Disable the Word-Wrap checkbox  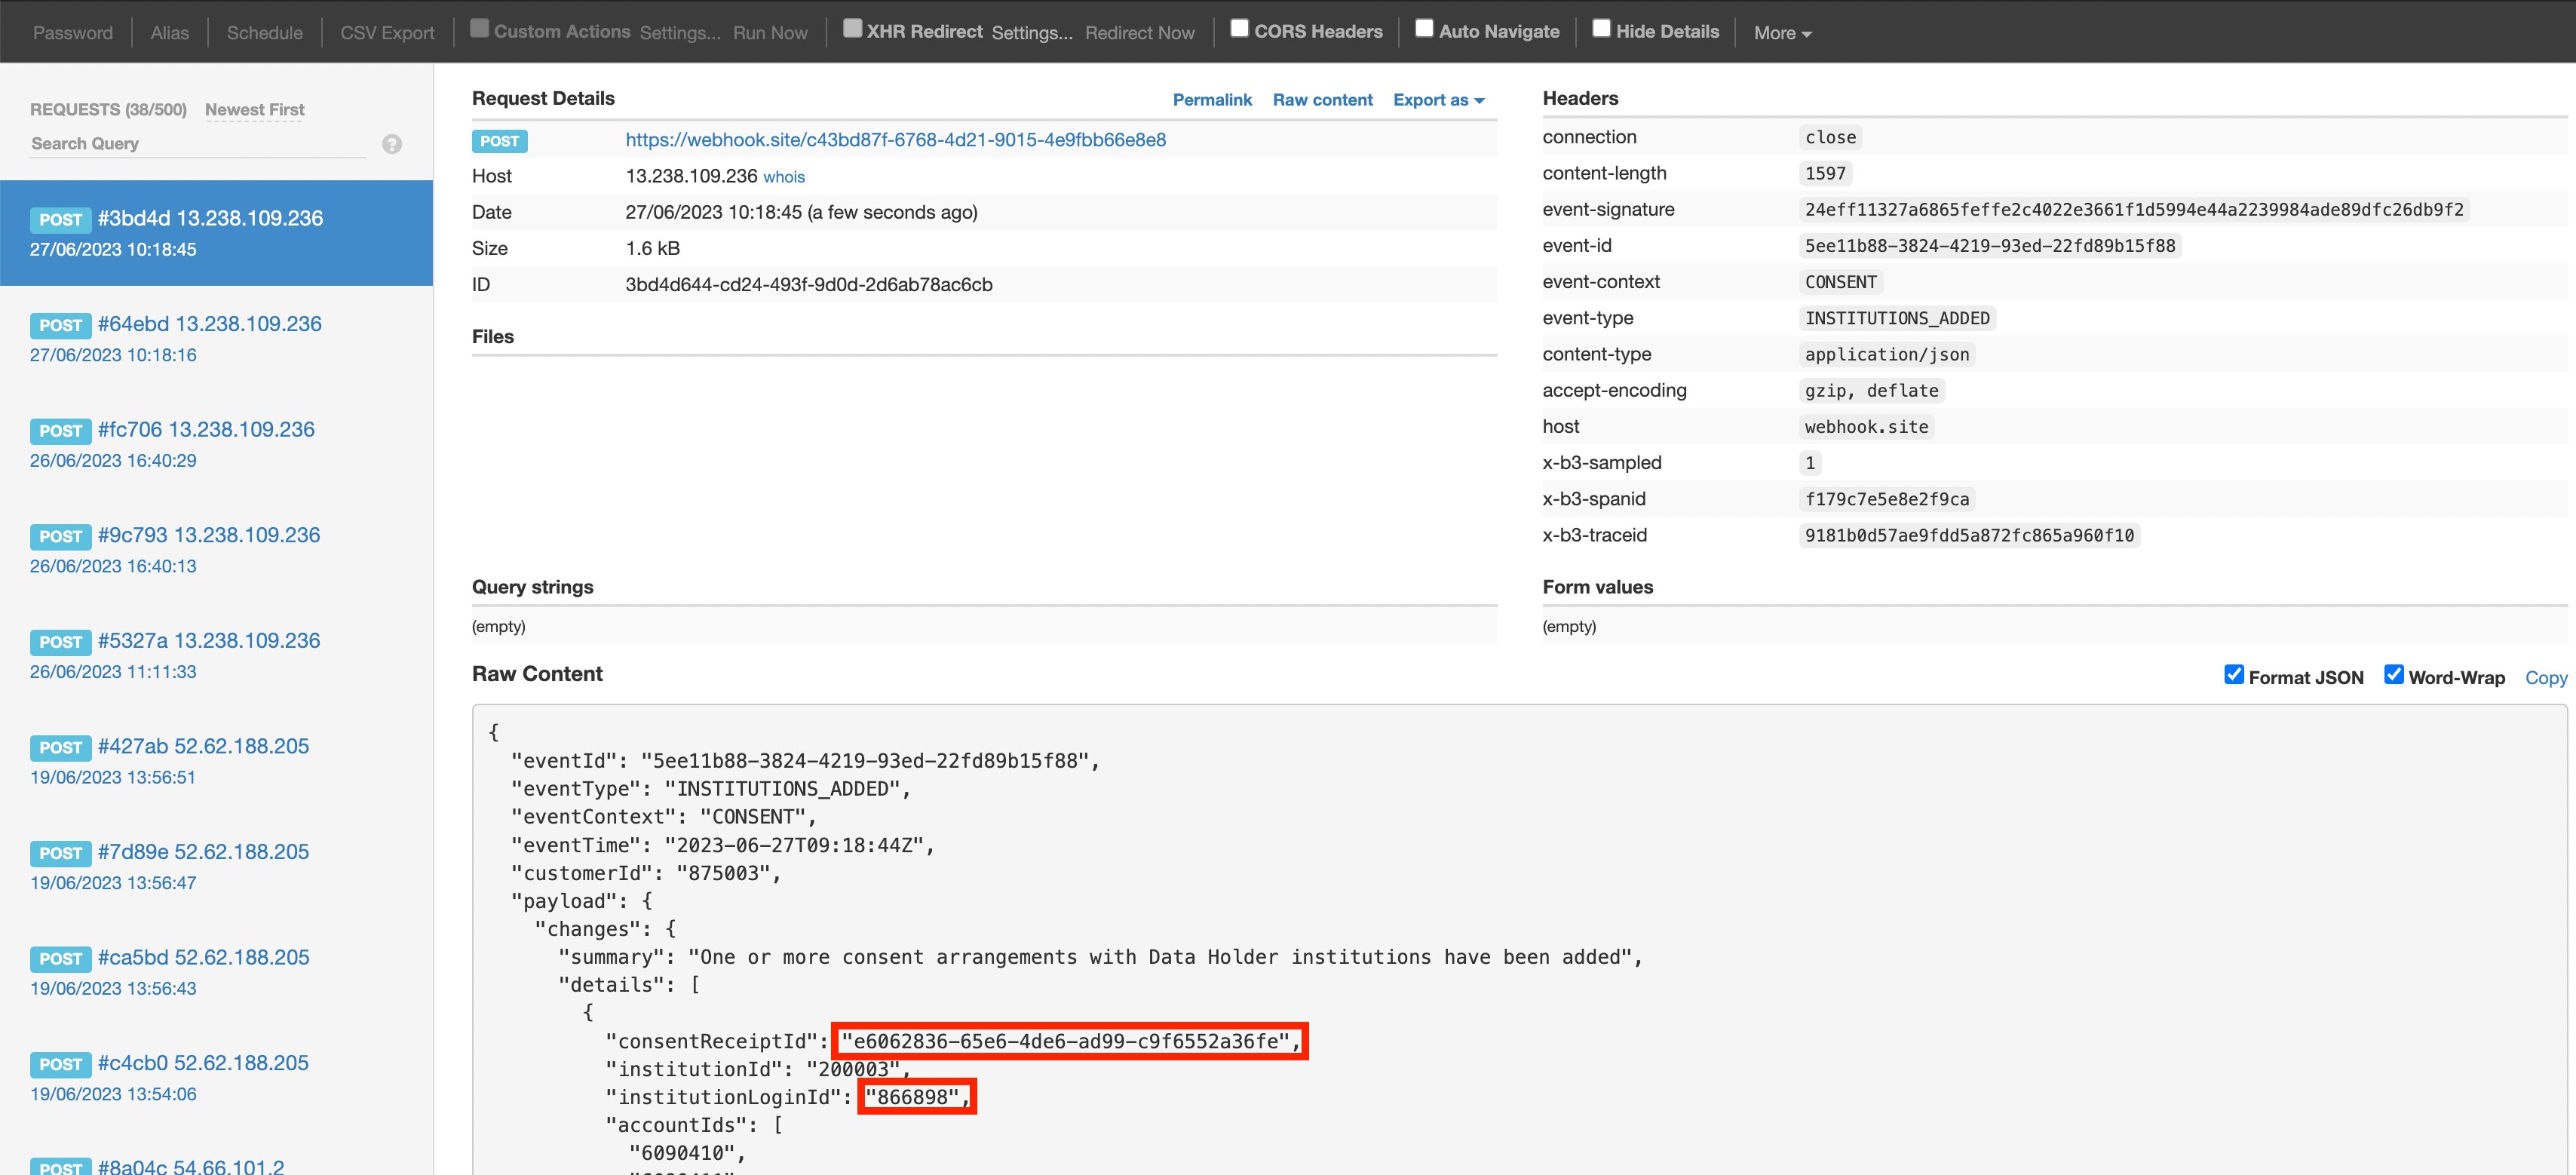pyautogui.click(x=2393, y=674)
